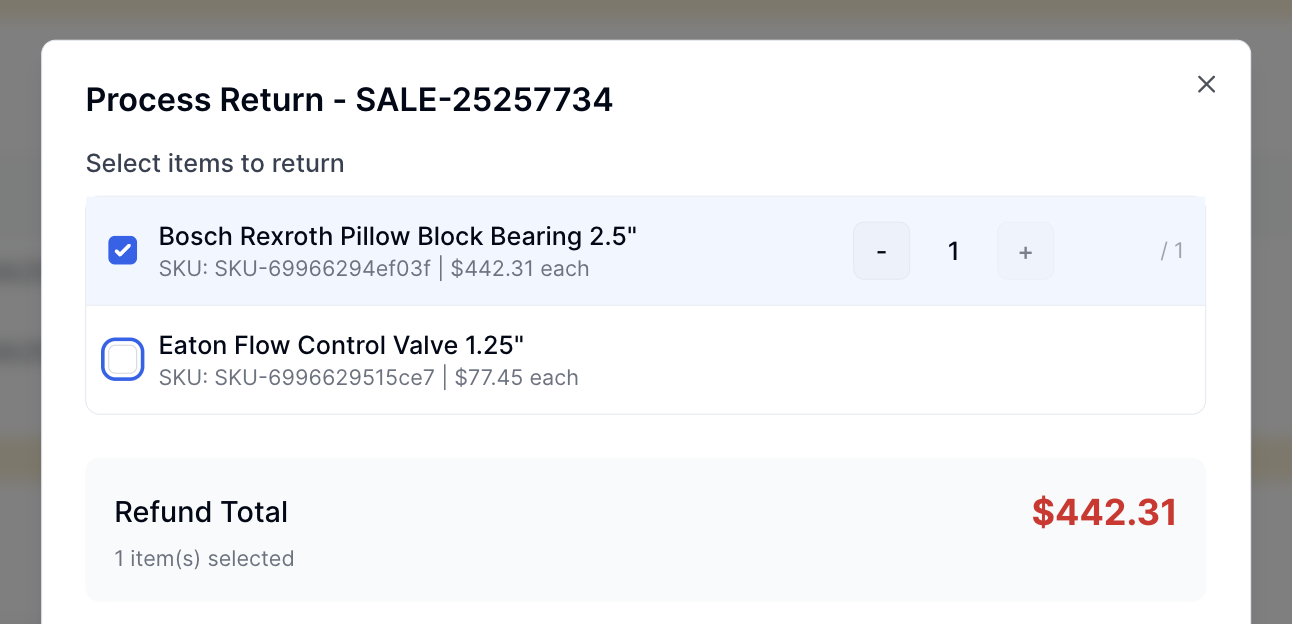Viewport: 1292px width, 624px height.
Task: Click the SKU-69966294ef03f text
Action: tap(322, 269)
